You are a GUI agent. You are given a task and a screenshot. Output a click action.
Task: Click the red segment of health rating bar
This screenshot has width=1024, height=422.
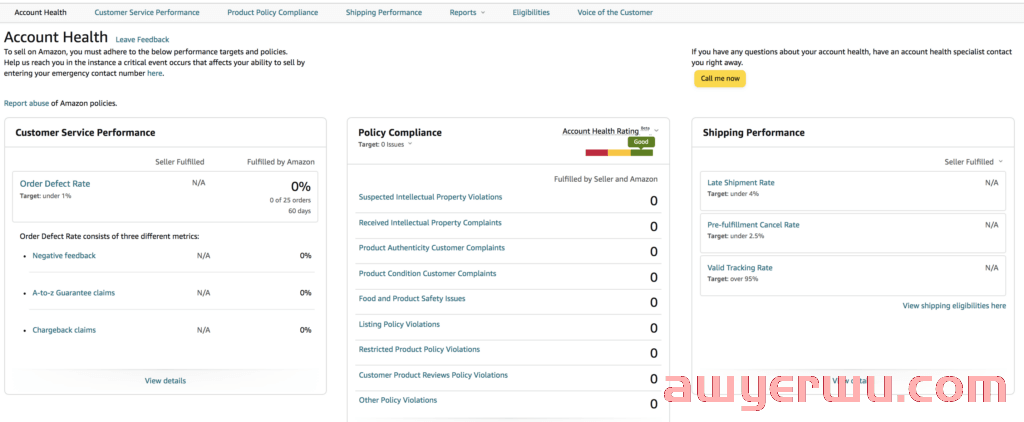coord(597,153)
